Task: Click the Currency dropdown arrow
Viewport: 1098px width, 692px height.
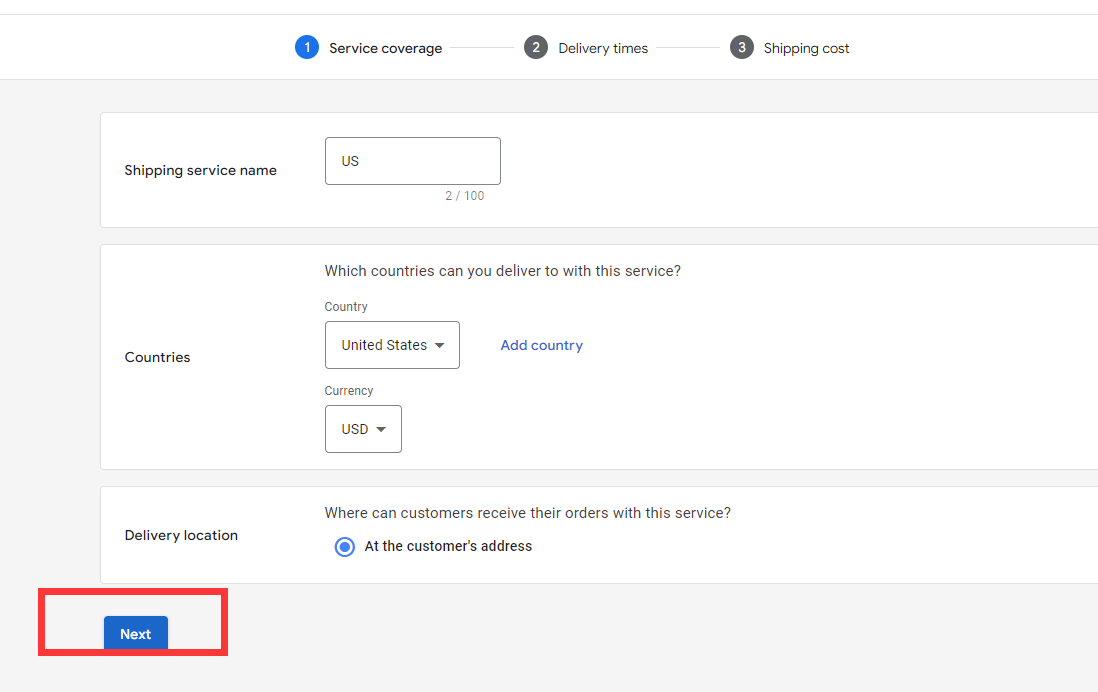Action: pyautogui.click(x=383, y=428)
